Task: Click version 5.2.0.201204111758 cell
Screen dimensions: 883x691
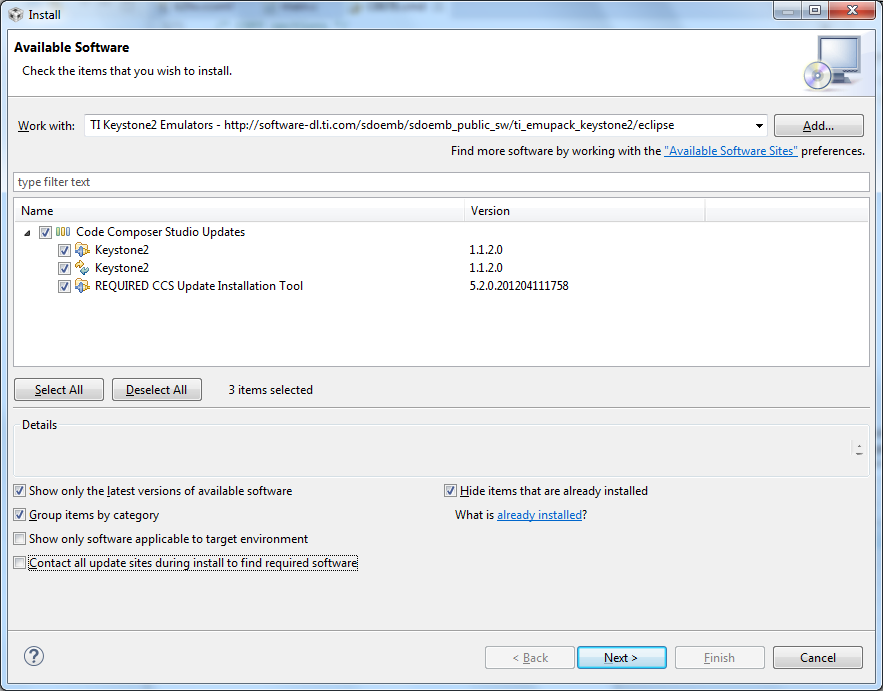Action: pyautogui.click(x=519, y=286)
